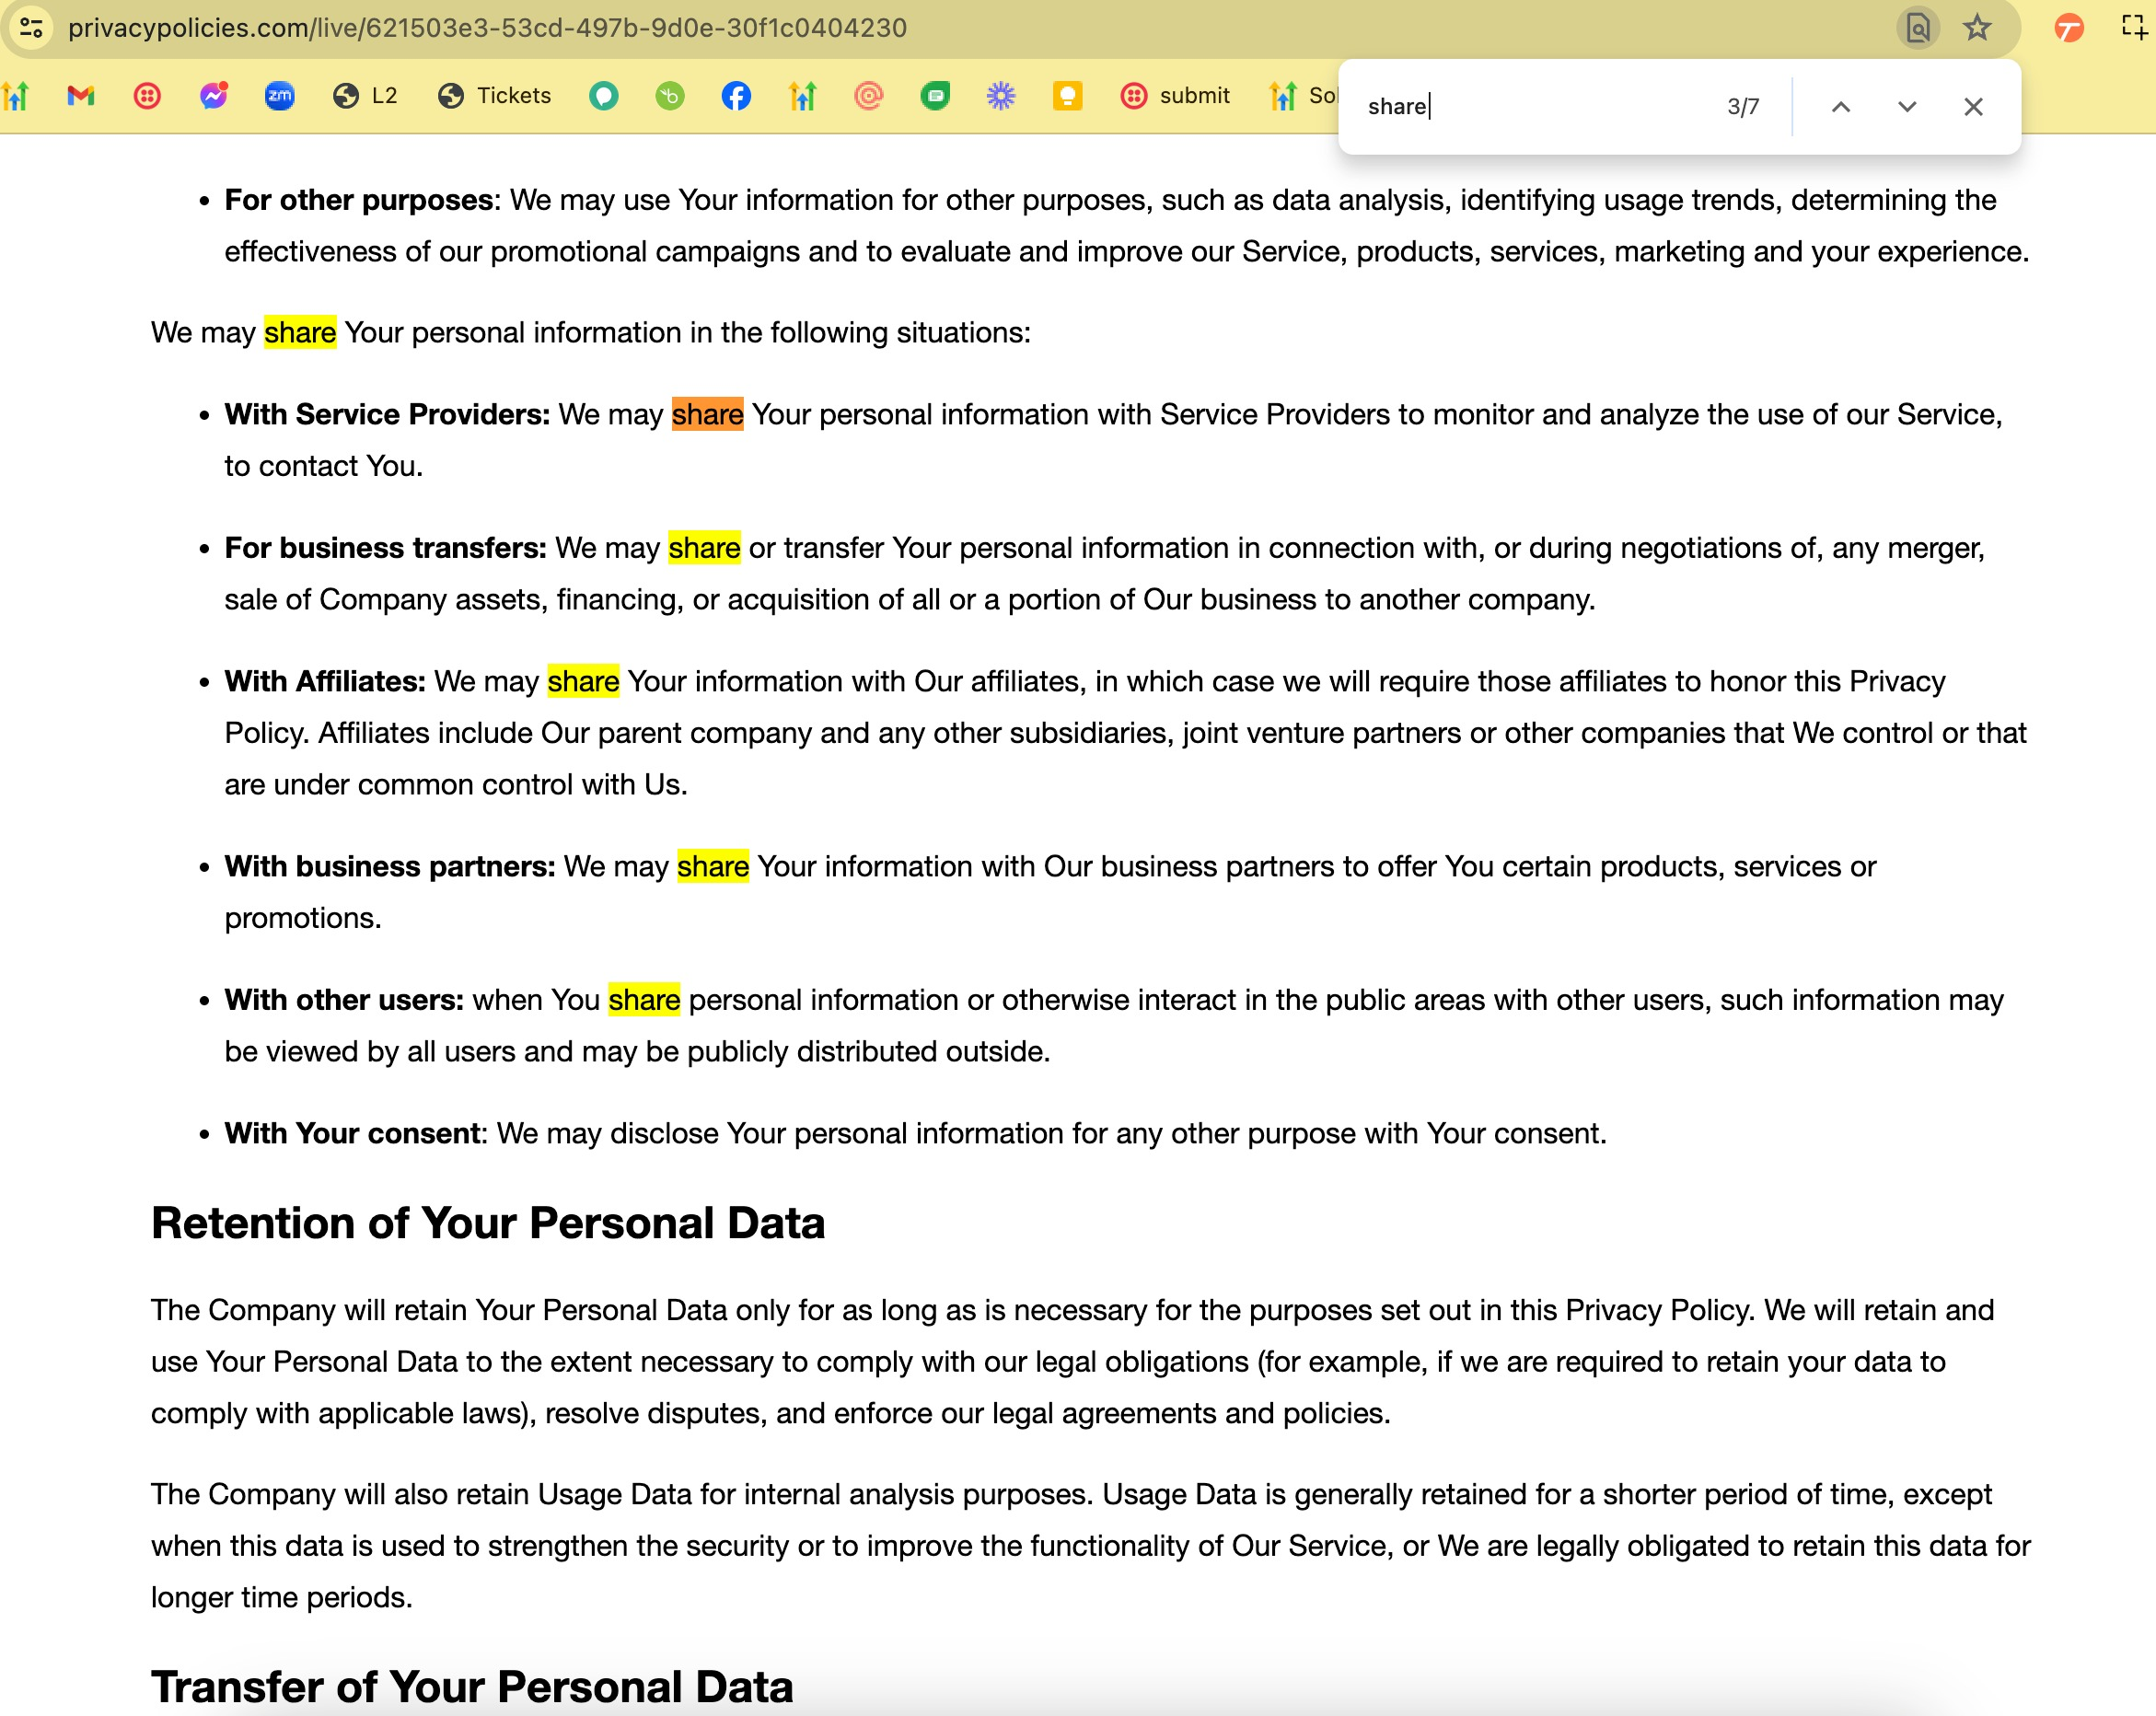Open the Messenger bookmark
The height and width of the screenshot is (1716, 2156).
(213, 96)
